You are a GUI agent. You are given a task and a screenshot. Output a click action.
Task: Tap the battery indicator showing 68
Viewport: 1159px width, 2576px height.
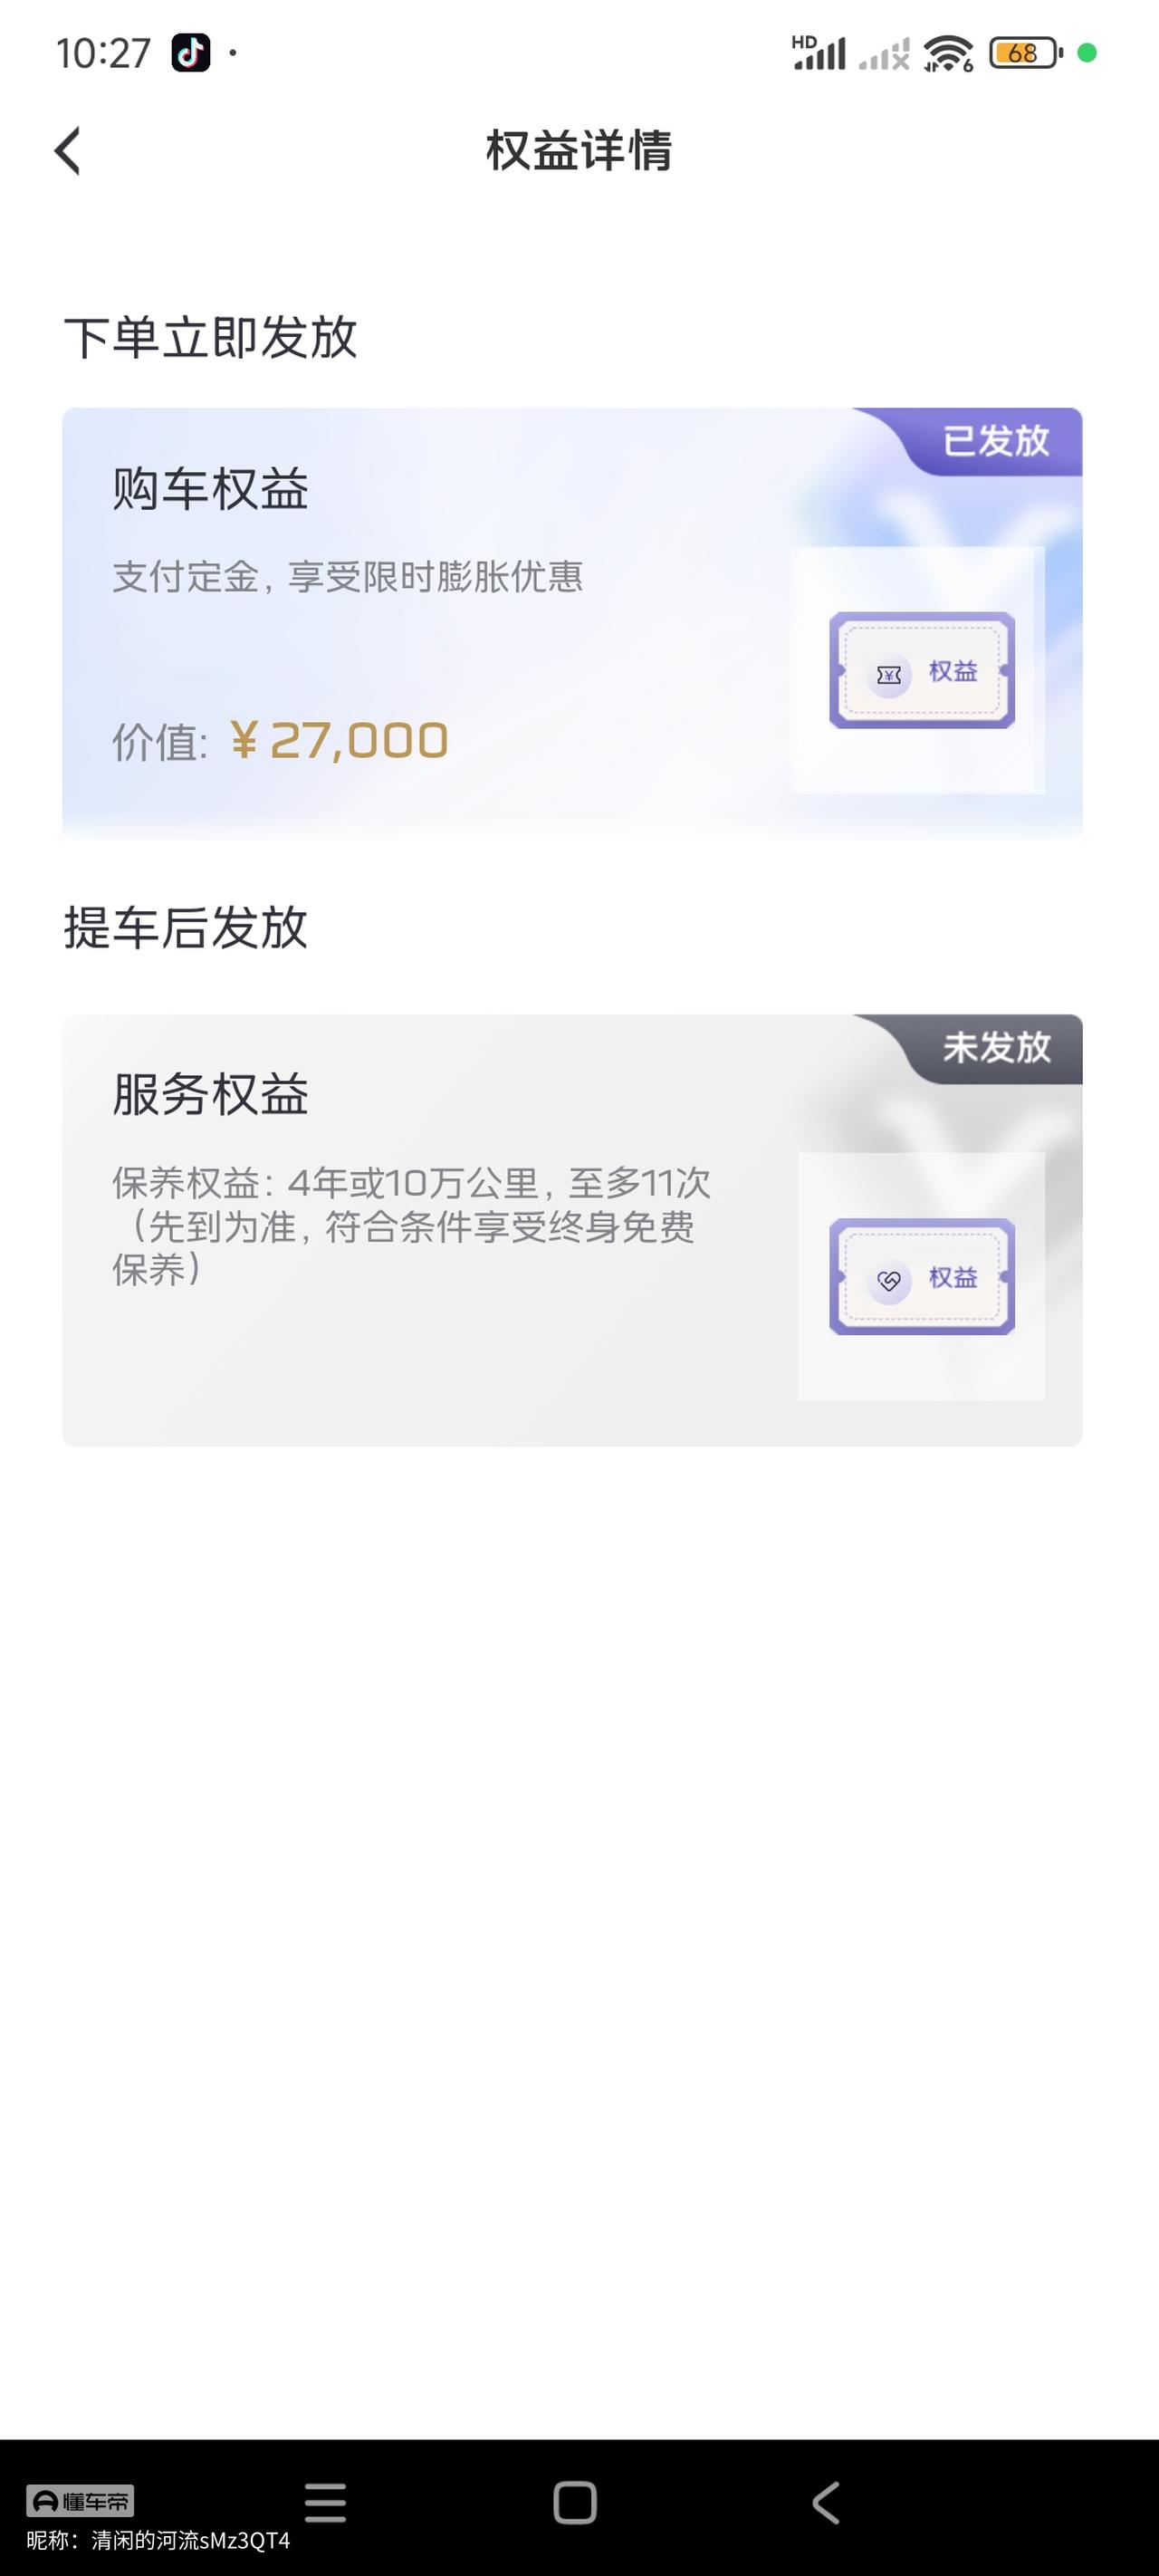(x=1024, y=53)
